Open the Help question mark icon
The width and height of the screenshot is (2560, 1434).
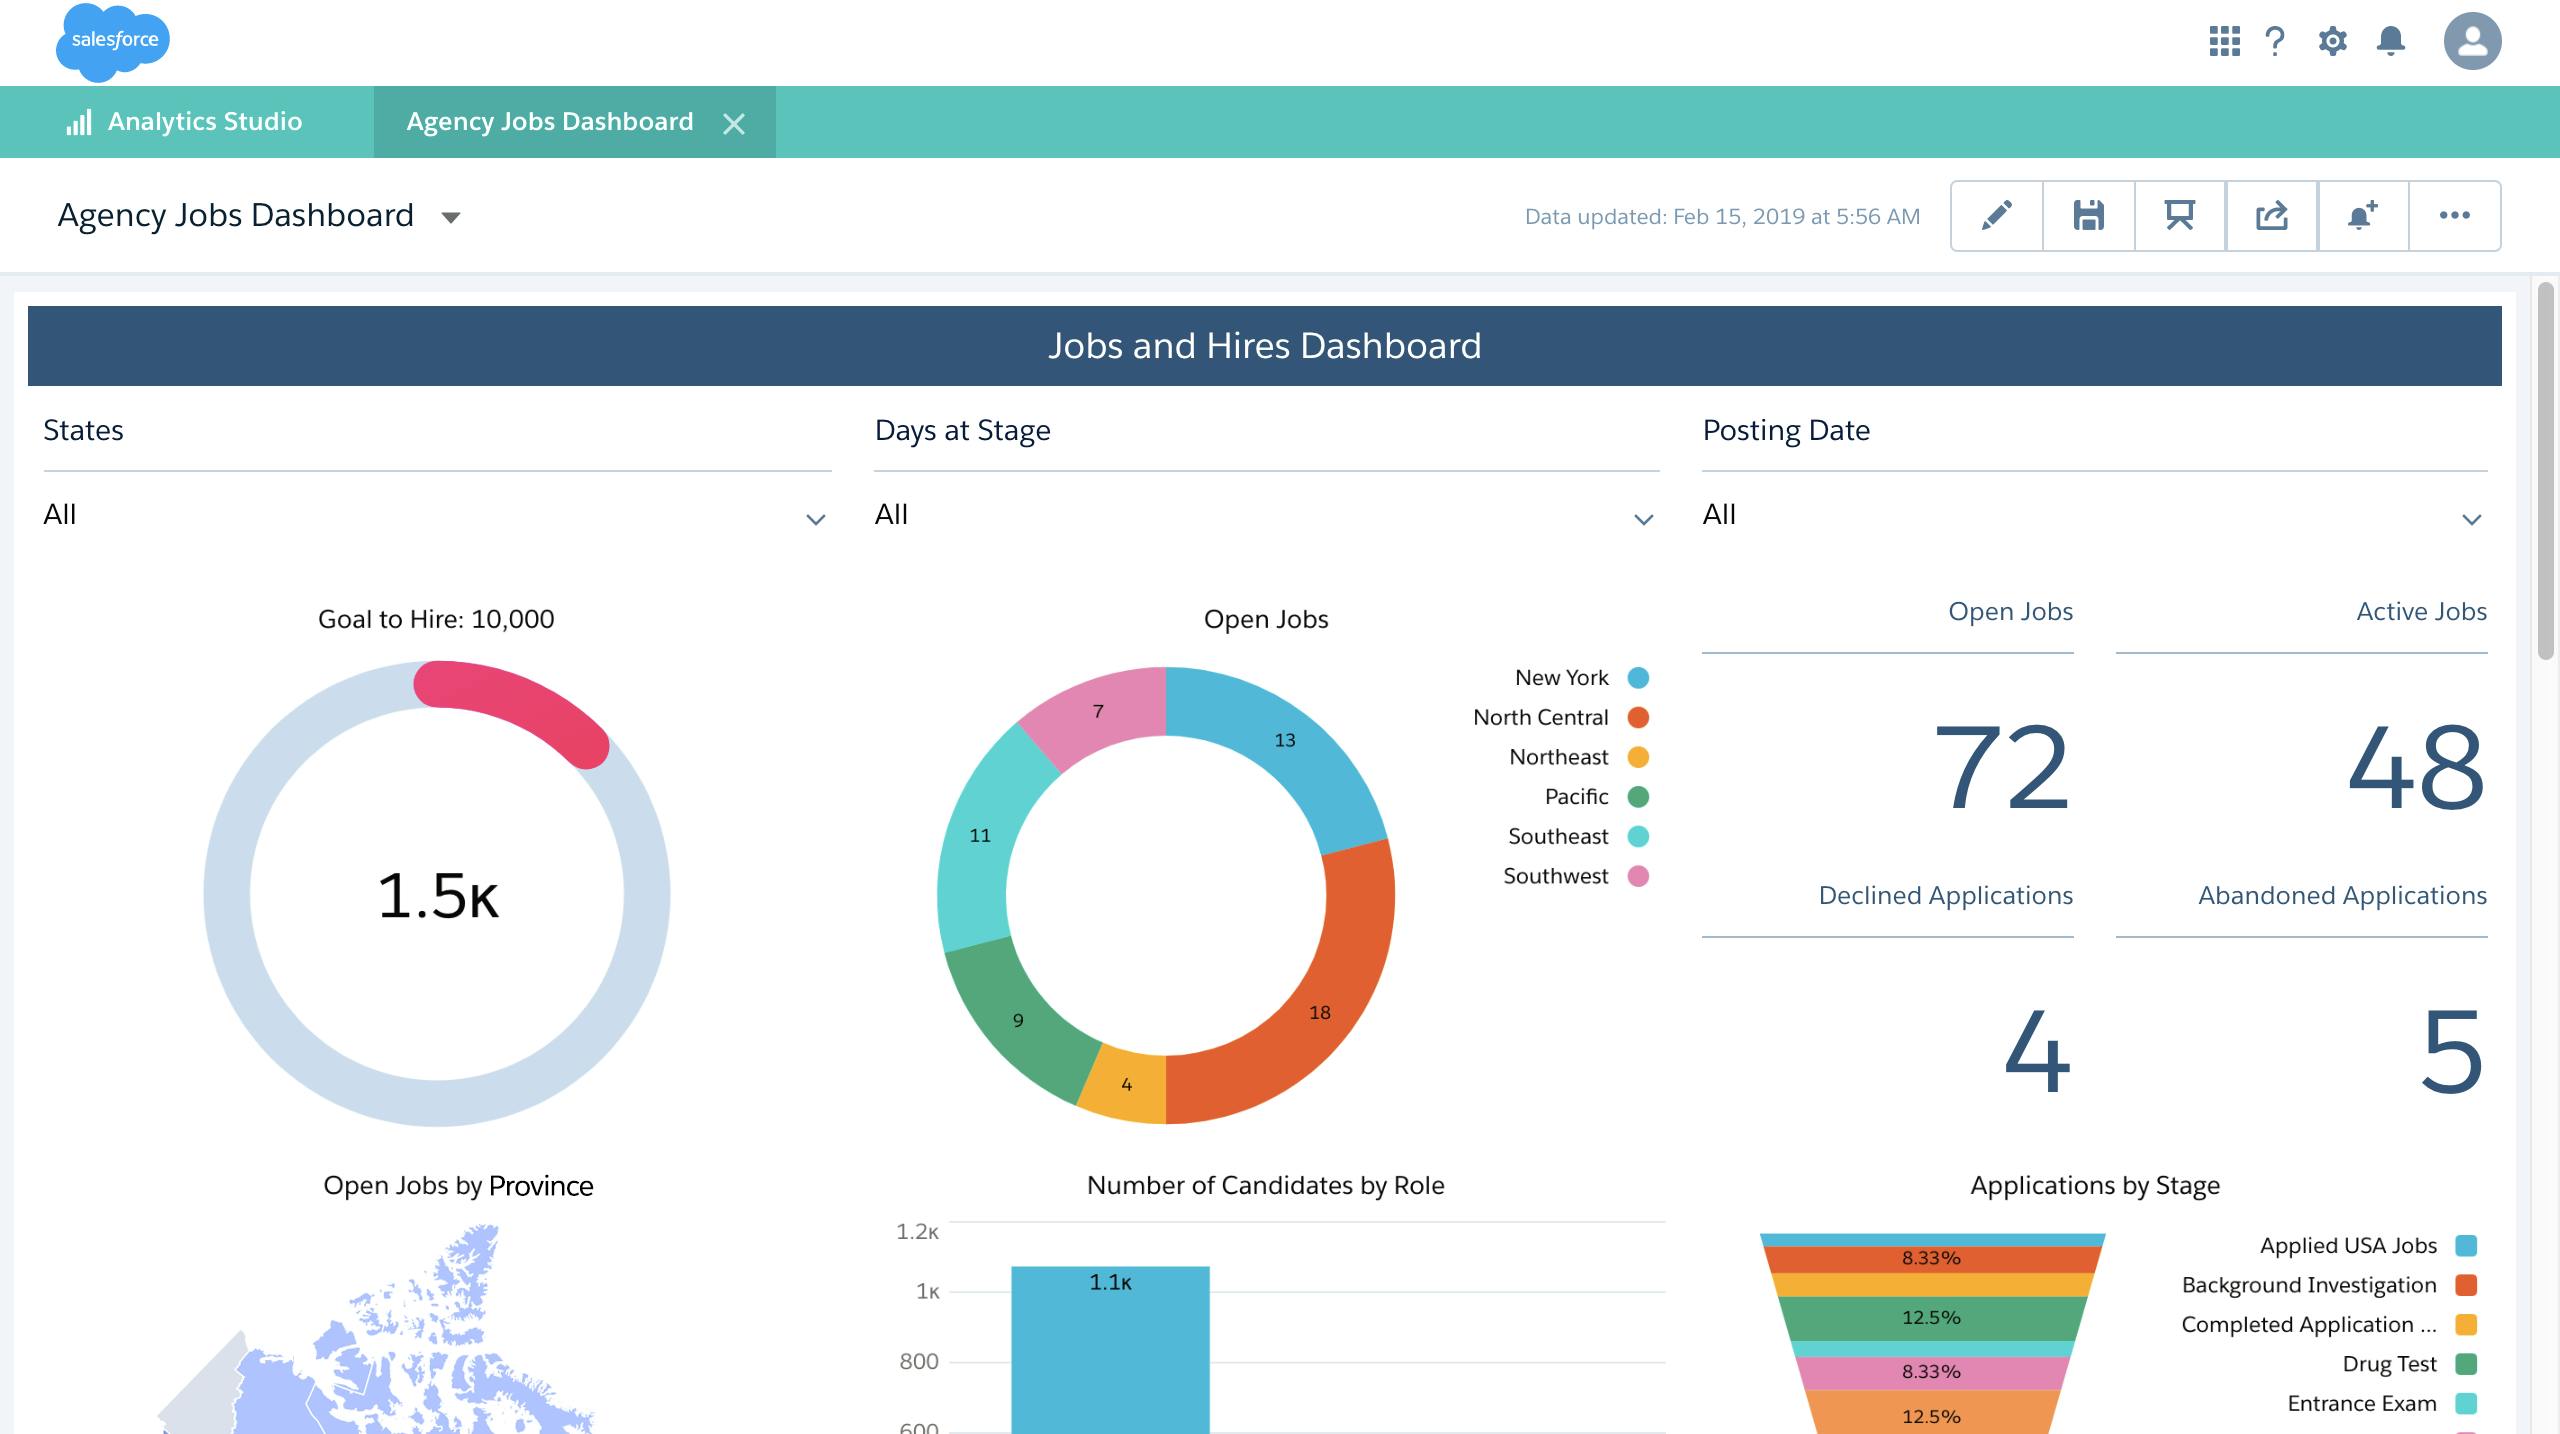coord(2275,41)
